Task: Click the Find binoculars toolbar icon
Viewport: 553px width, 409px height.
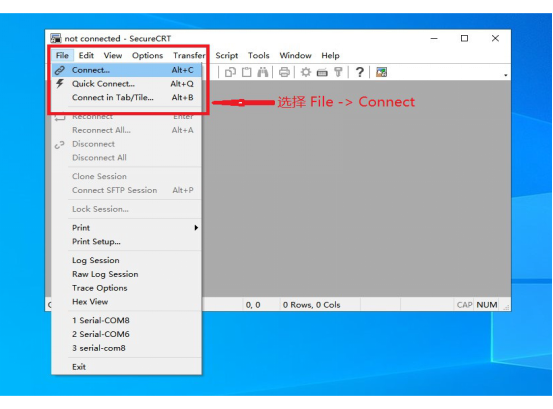Action: 263,72
